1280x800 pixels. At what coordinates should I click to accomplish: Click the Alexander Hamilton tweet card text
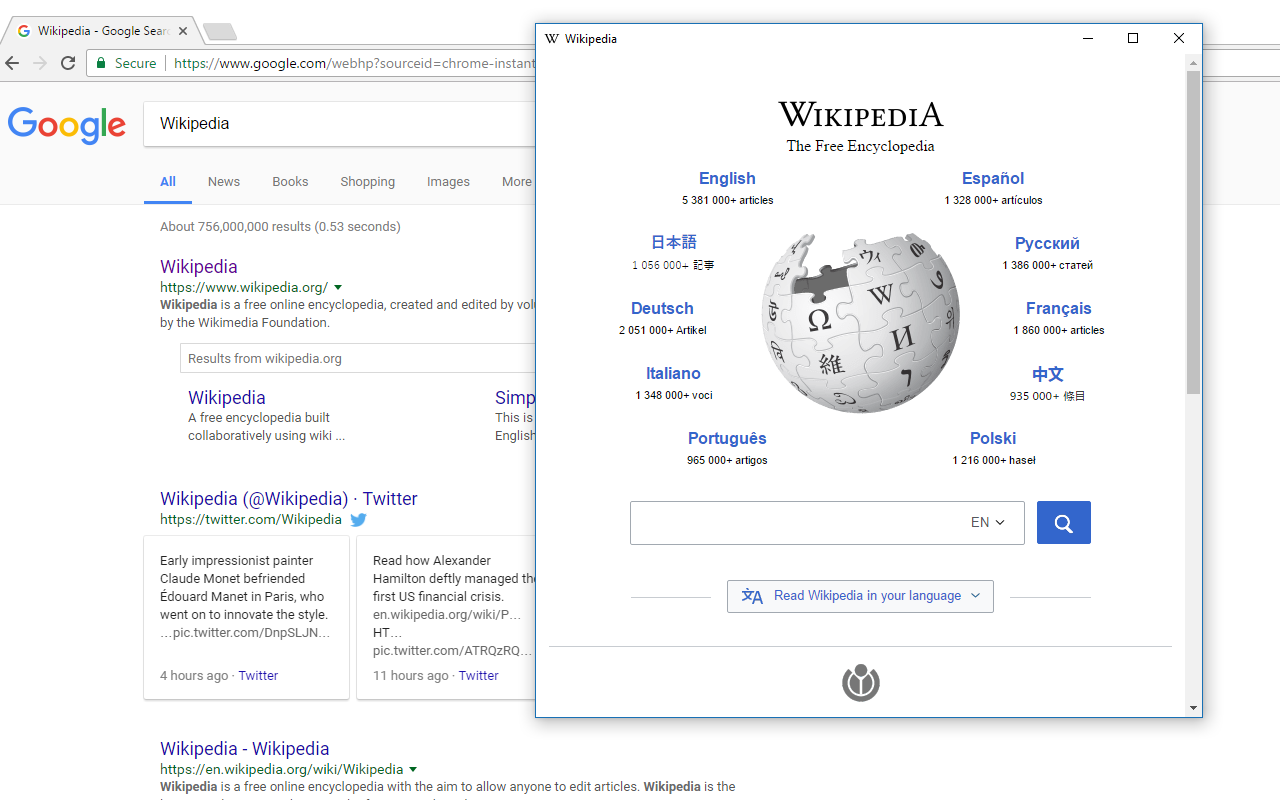pos(453,606)
